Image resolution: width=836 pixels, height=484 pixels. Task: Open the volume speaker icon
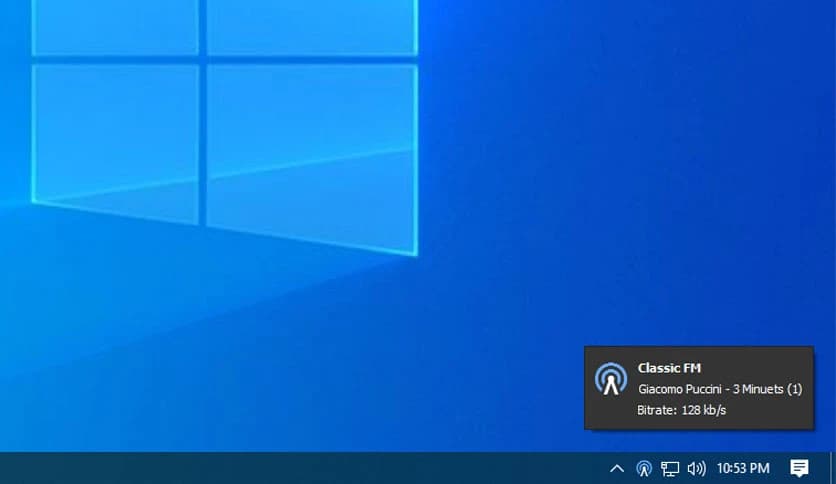696,469
